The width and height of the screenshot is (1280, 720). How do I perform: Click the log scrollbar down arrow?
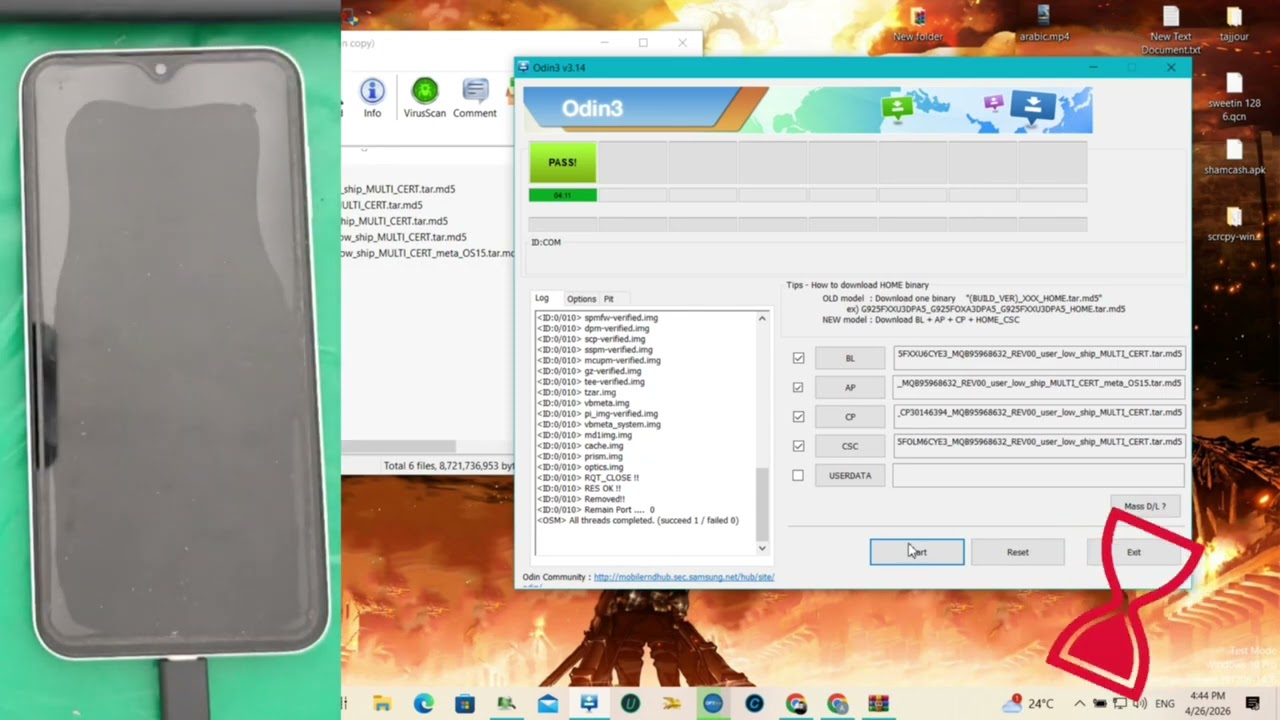pos(762,548)
